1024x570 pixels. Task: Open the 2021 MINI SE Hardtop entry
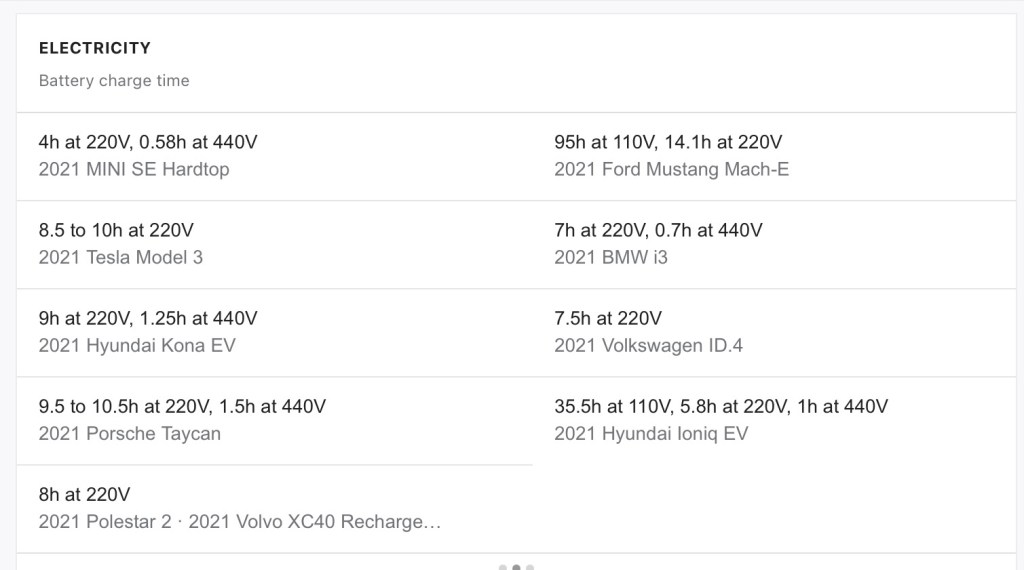click(134, 170)
